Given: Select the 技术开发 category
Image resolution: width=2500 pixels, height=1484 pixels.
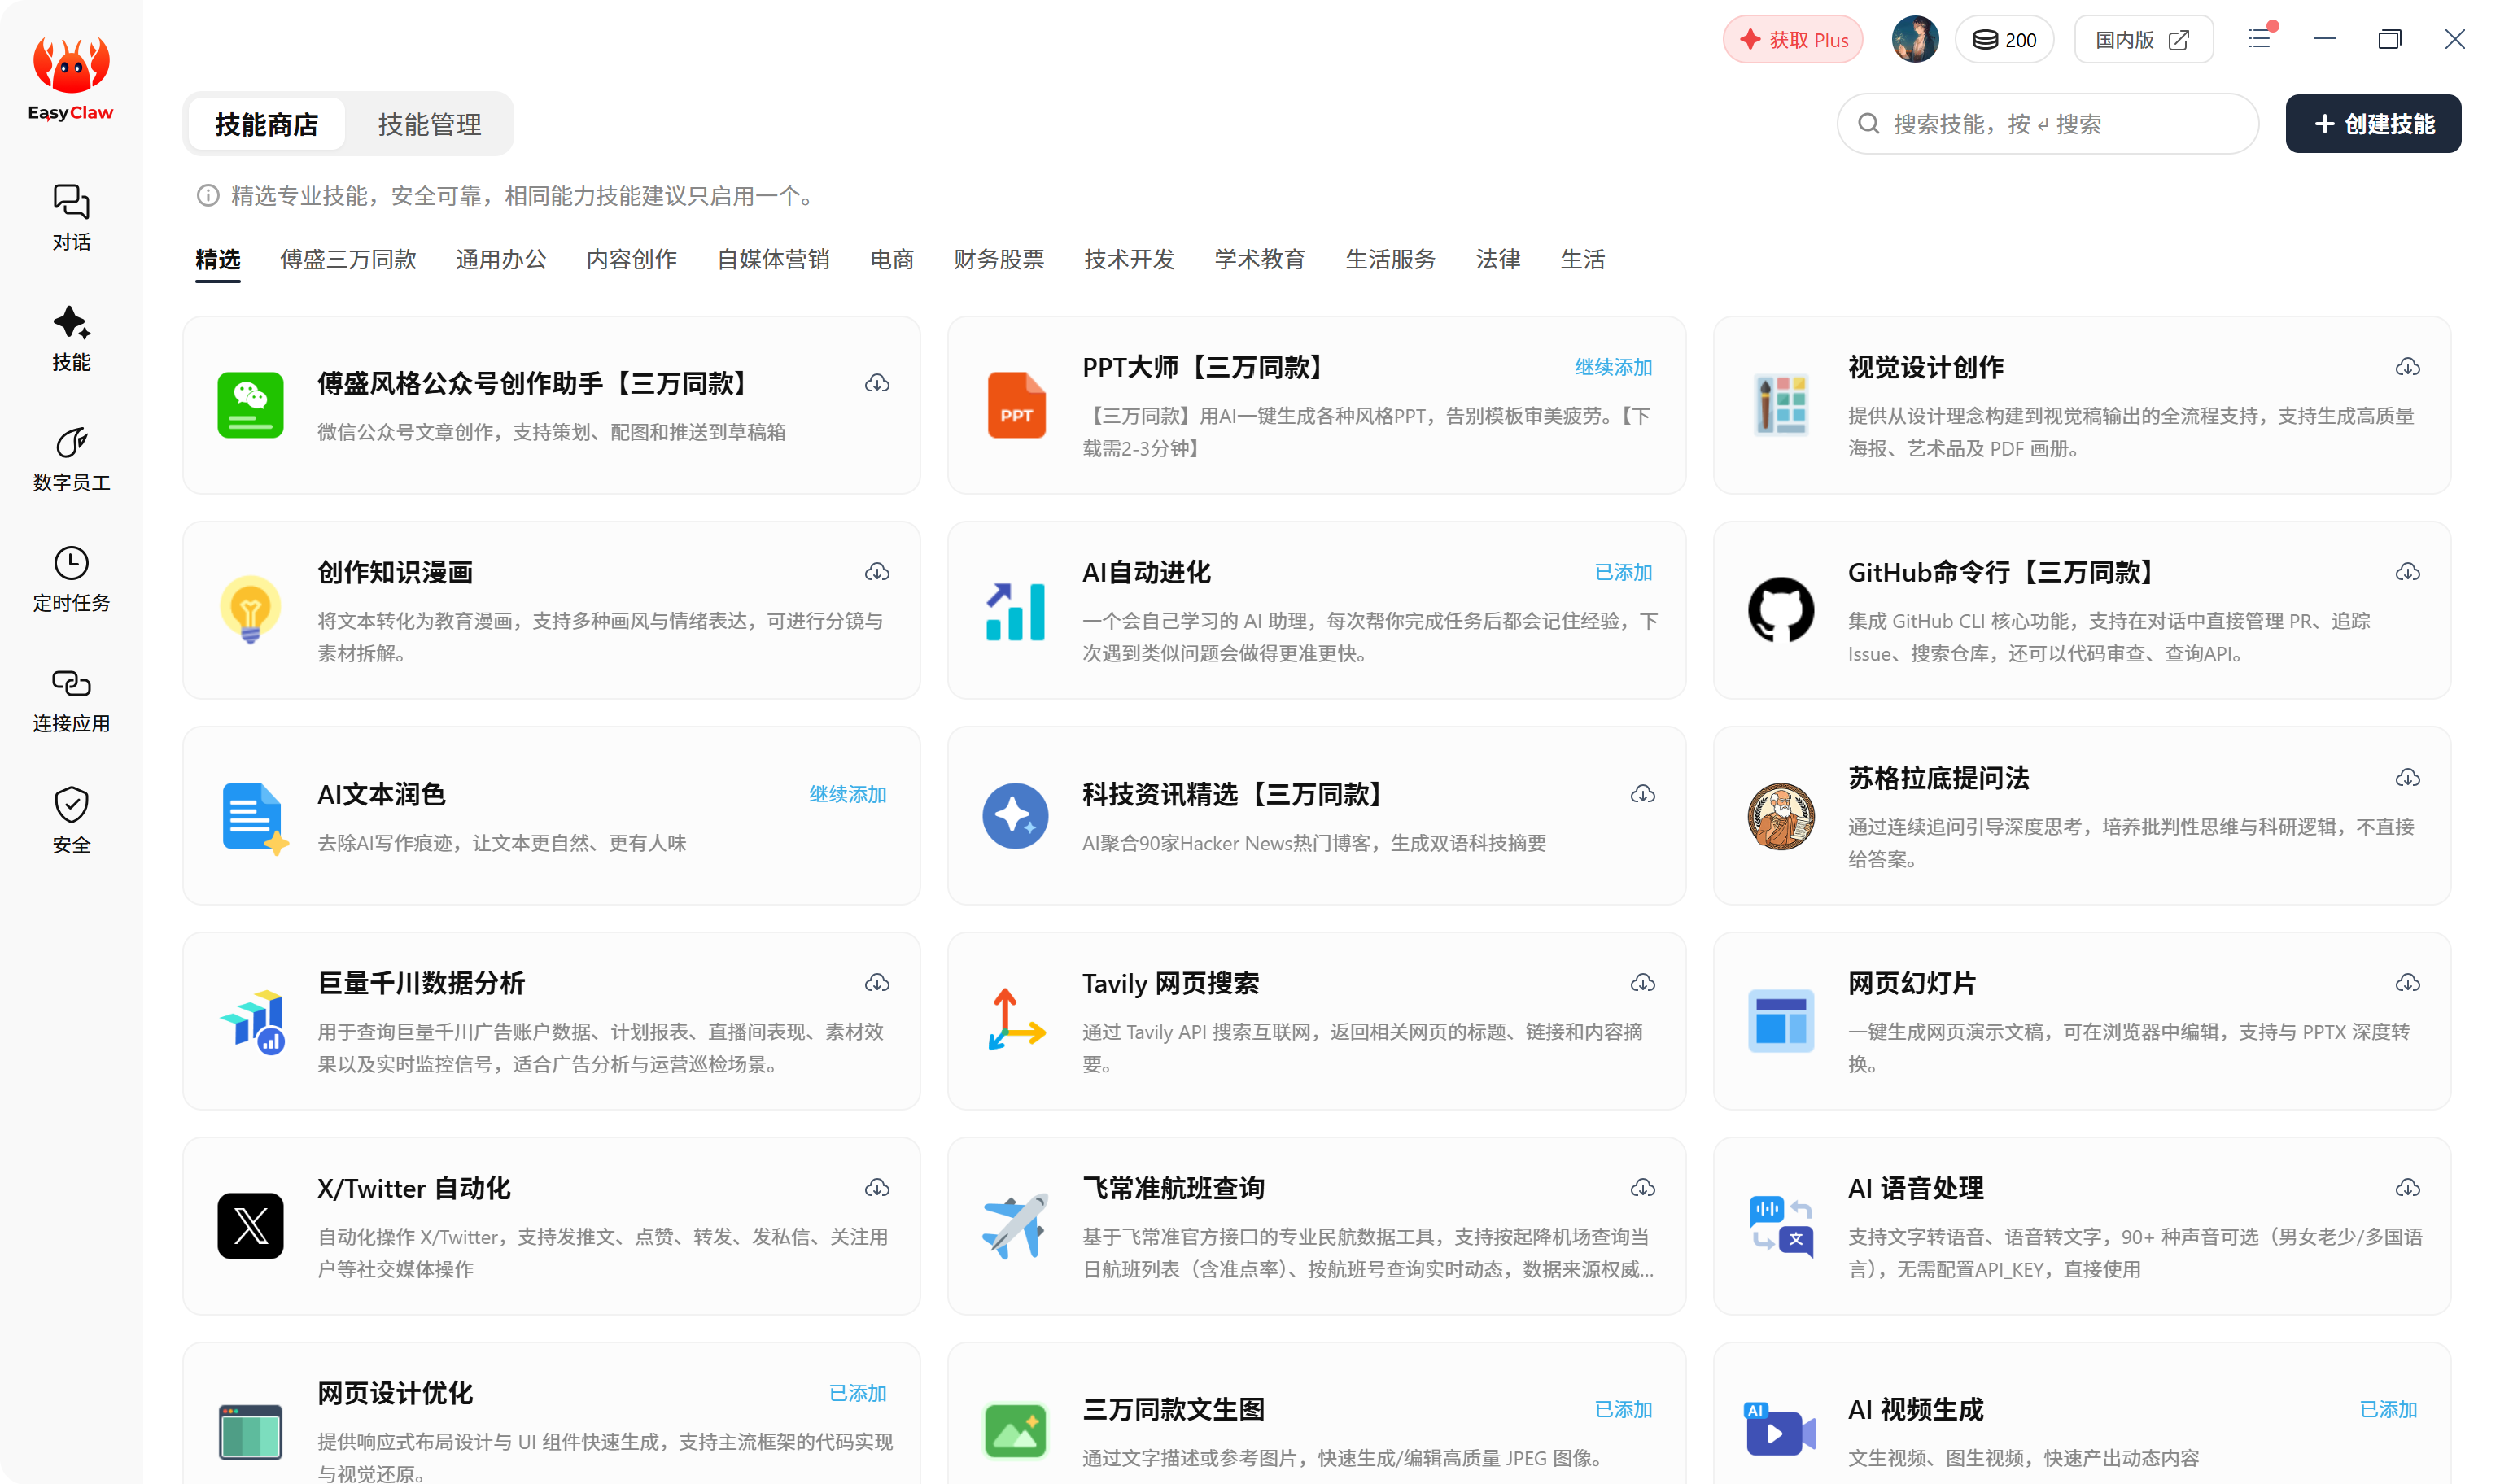Looking at the screenshot, I should click(1129, 260).
